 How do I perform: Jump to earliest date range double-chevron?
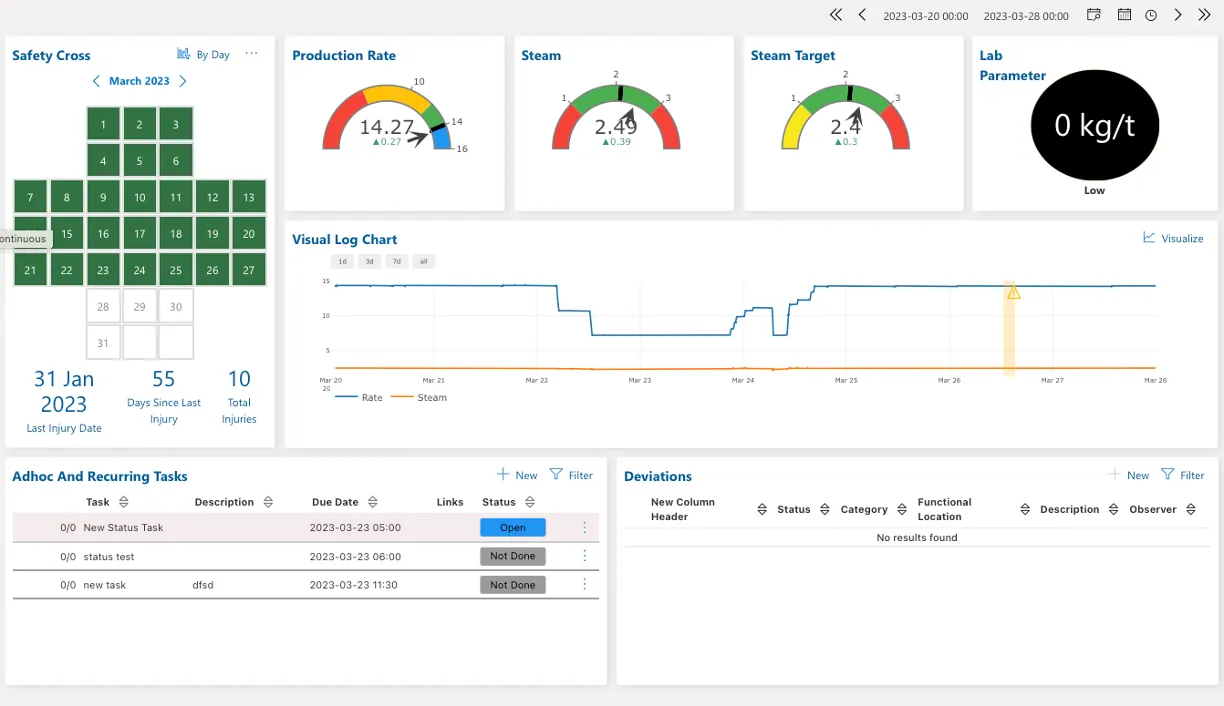coord(836,15)
